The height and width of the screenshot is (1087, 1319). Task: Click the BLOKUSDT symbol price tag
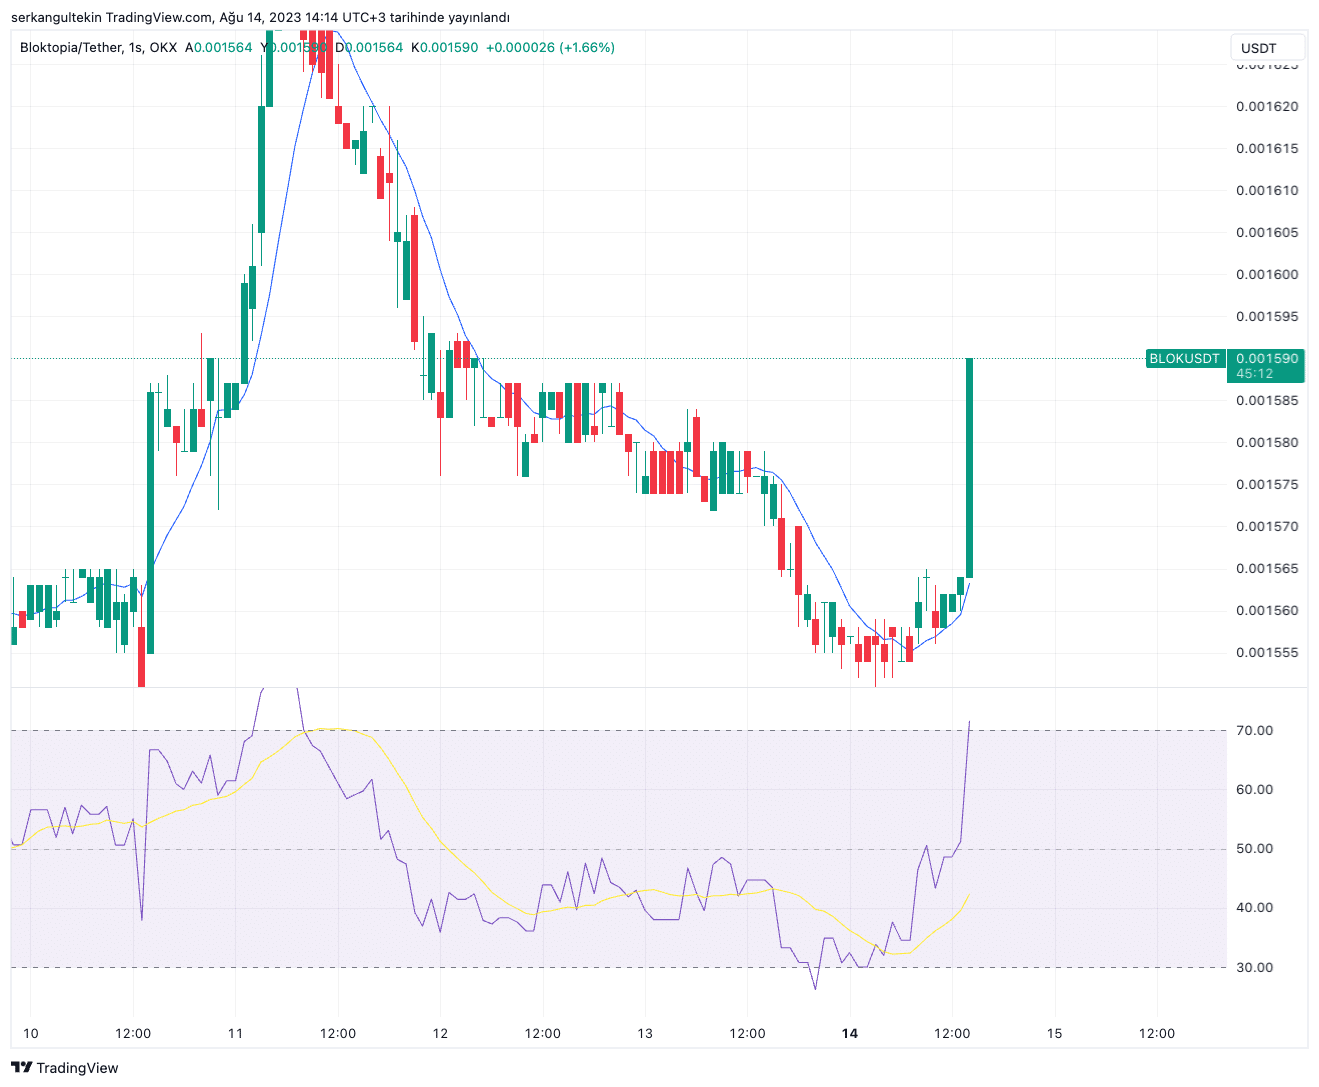(1184, 359)
